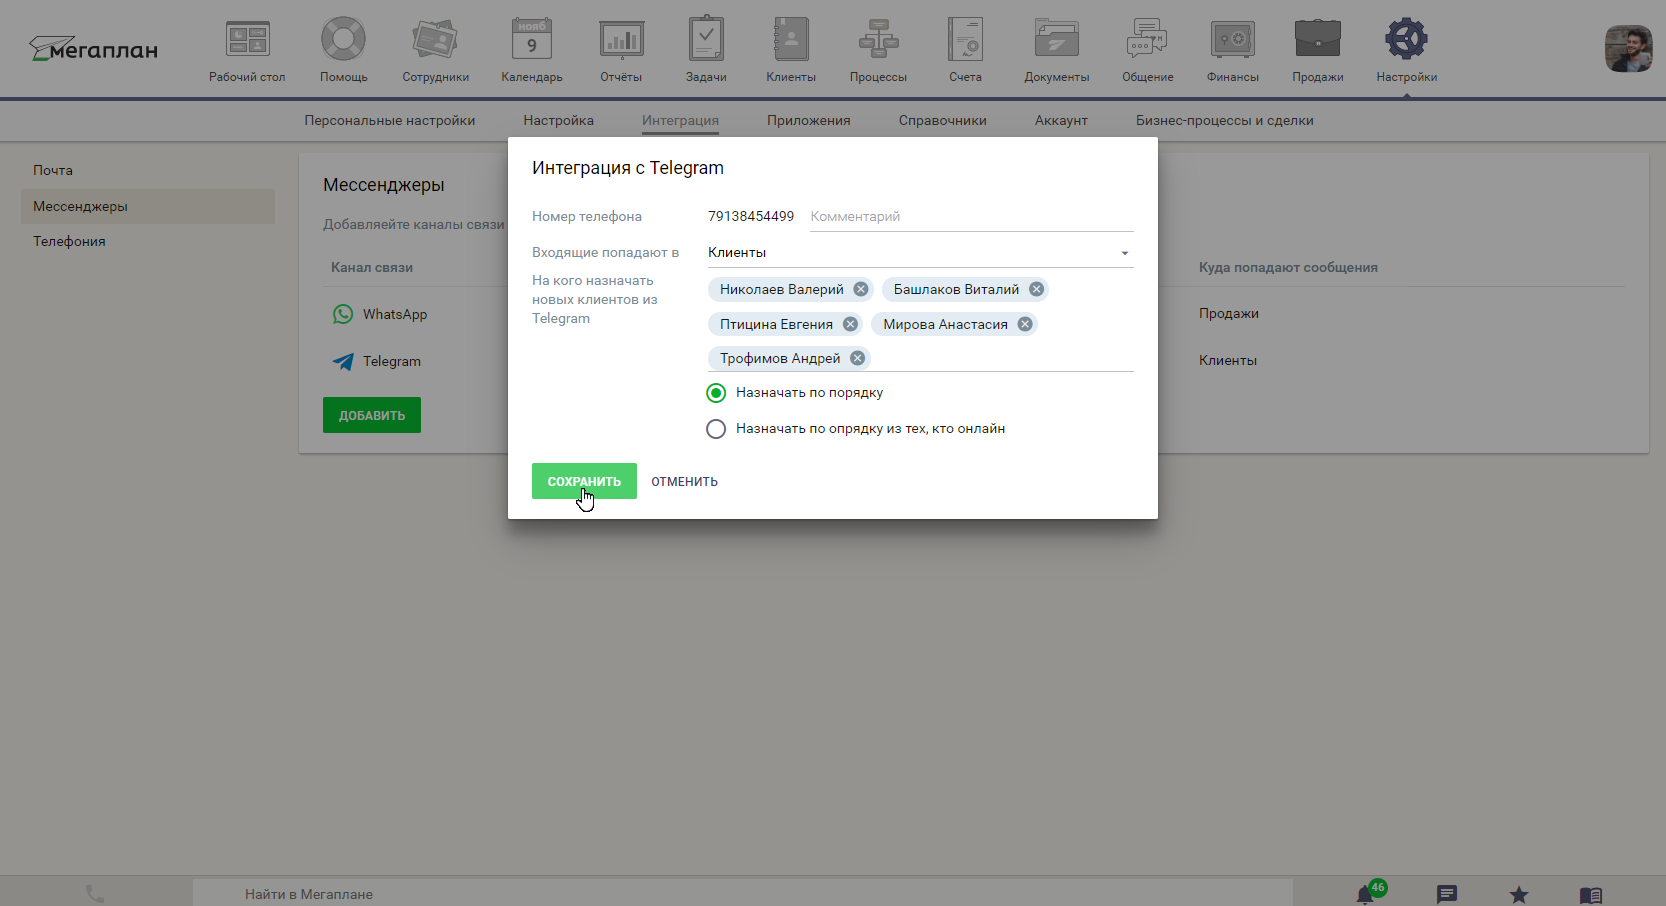Viewport: 1666px width, 906px height.
Task: Open the book icon in bottom bar
Action: (1591, 895)
